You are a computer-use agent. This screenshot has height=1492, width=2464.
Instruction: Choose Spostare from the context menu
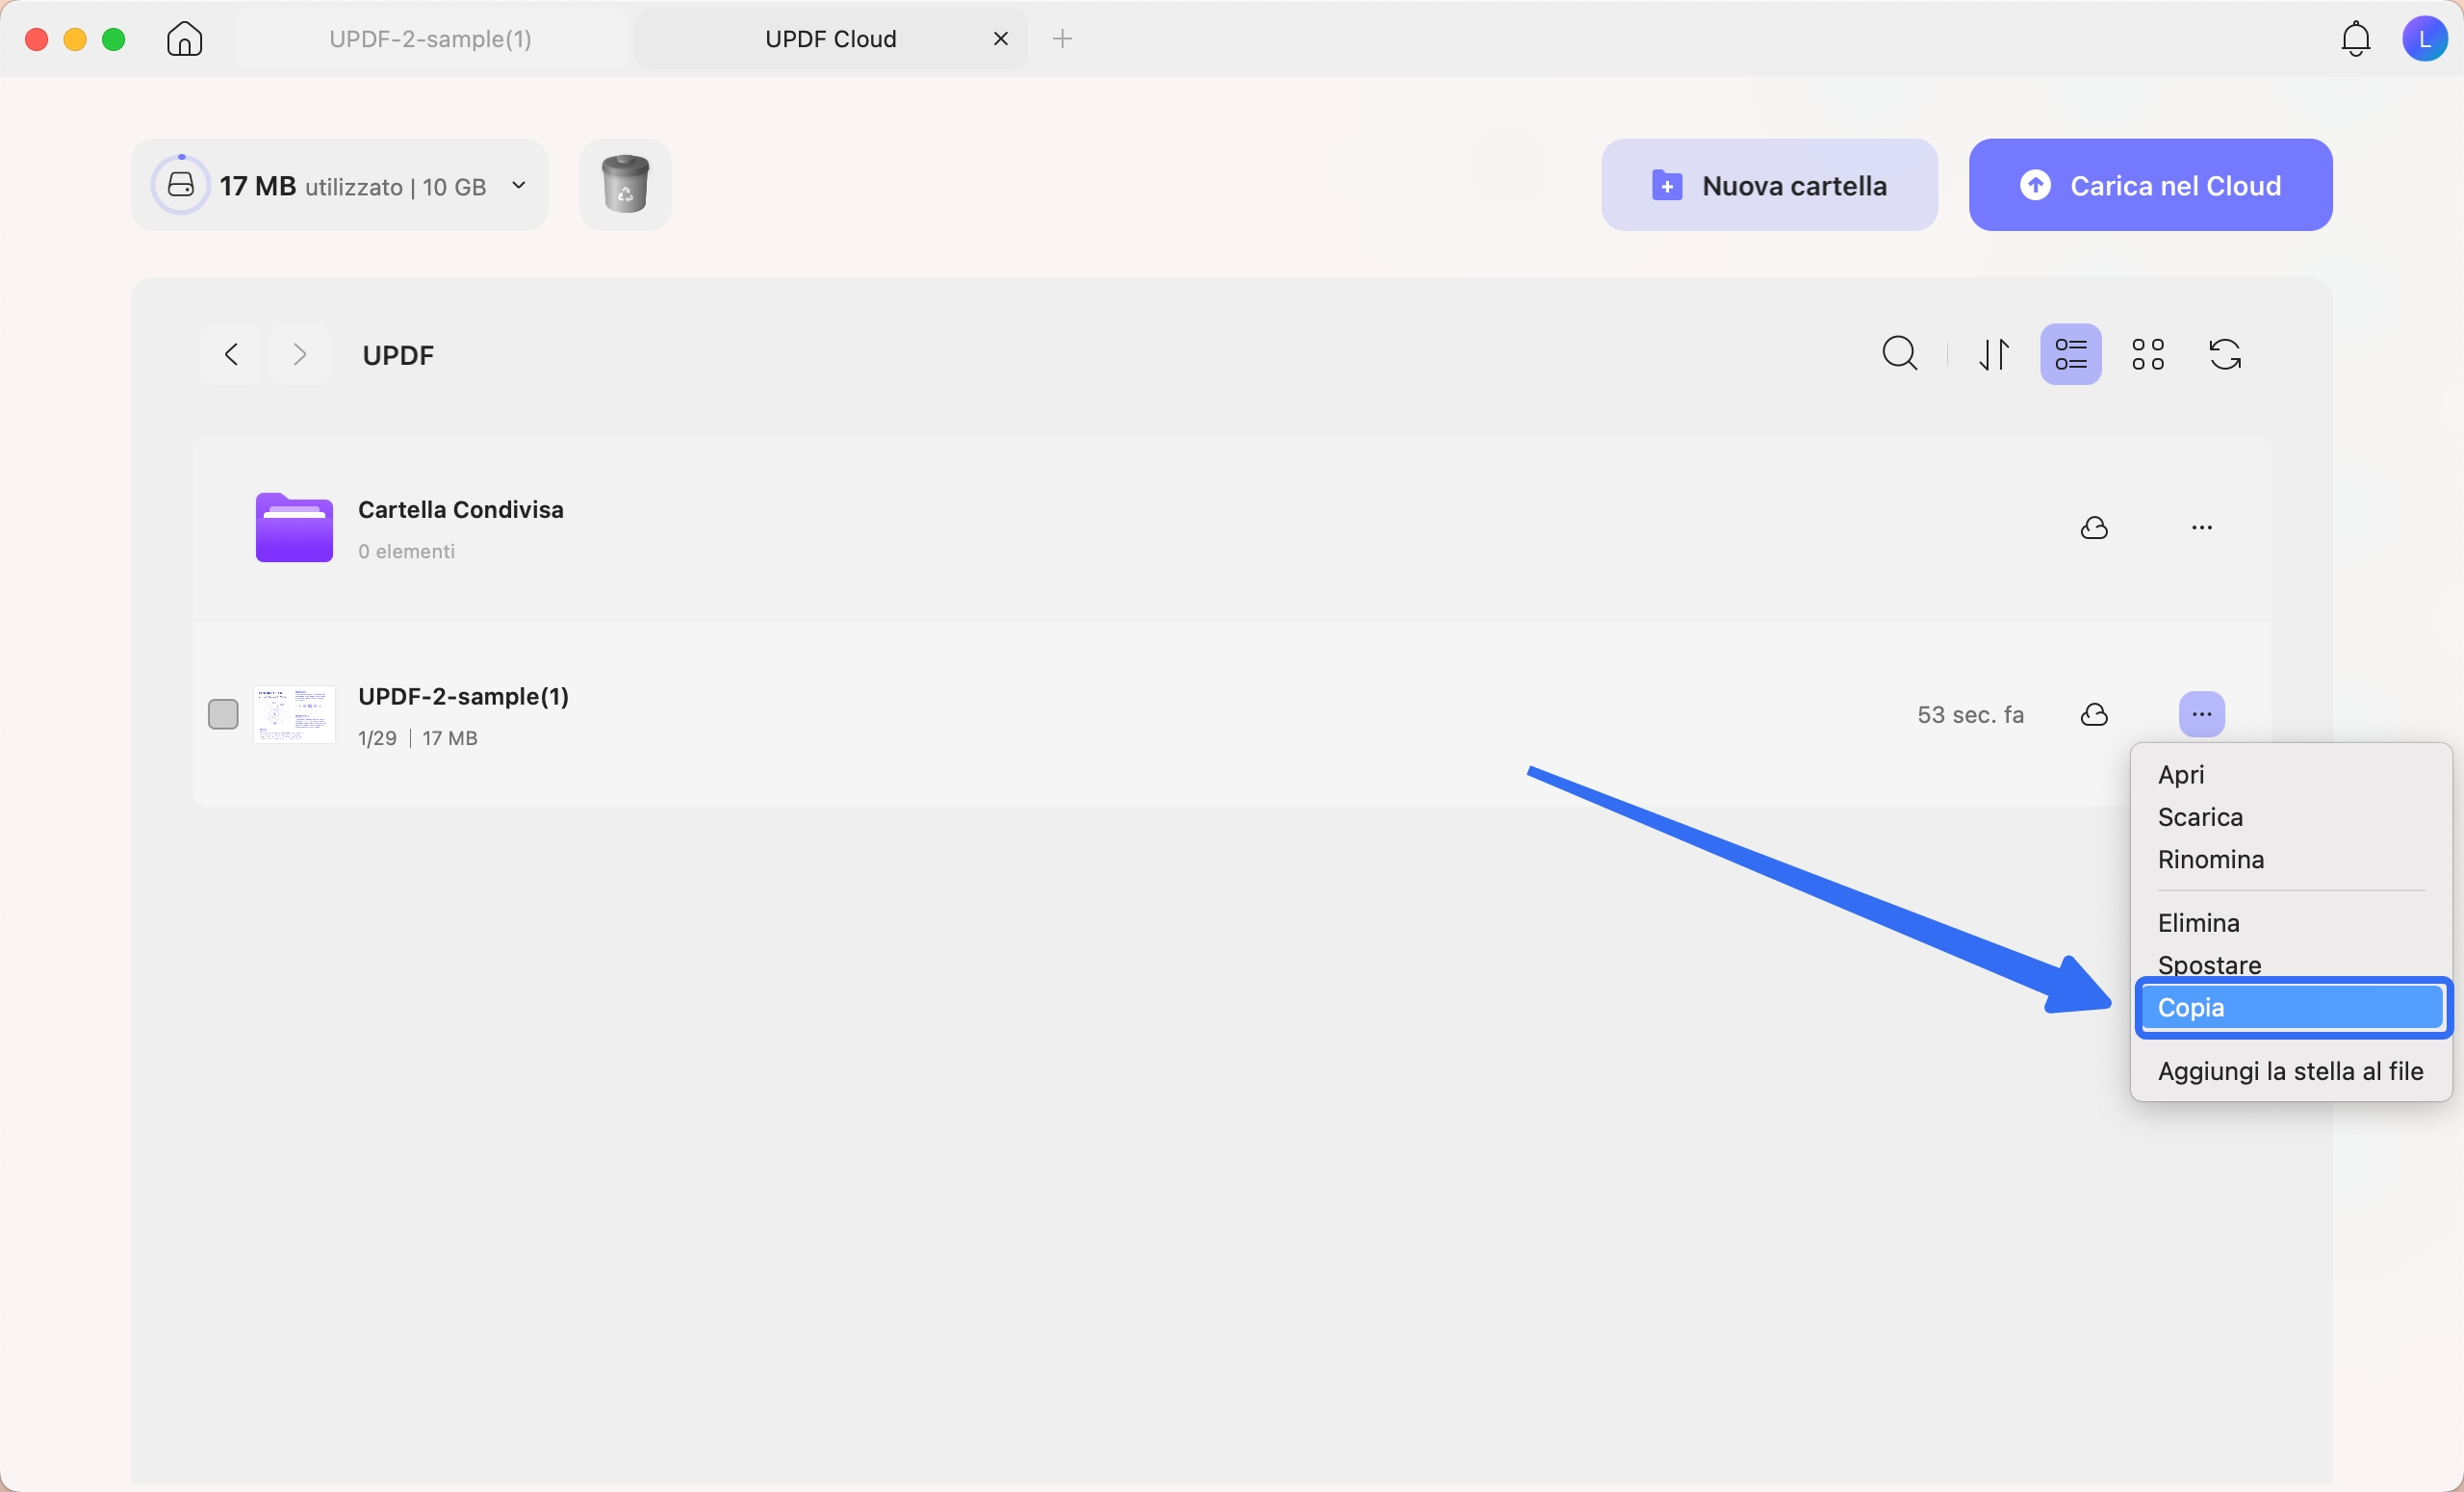(2291, 964)
